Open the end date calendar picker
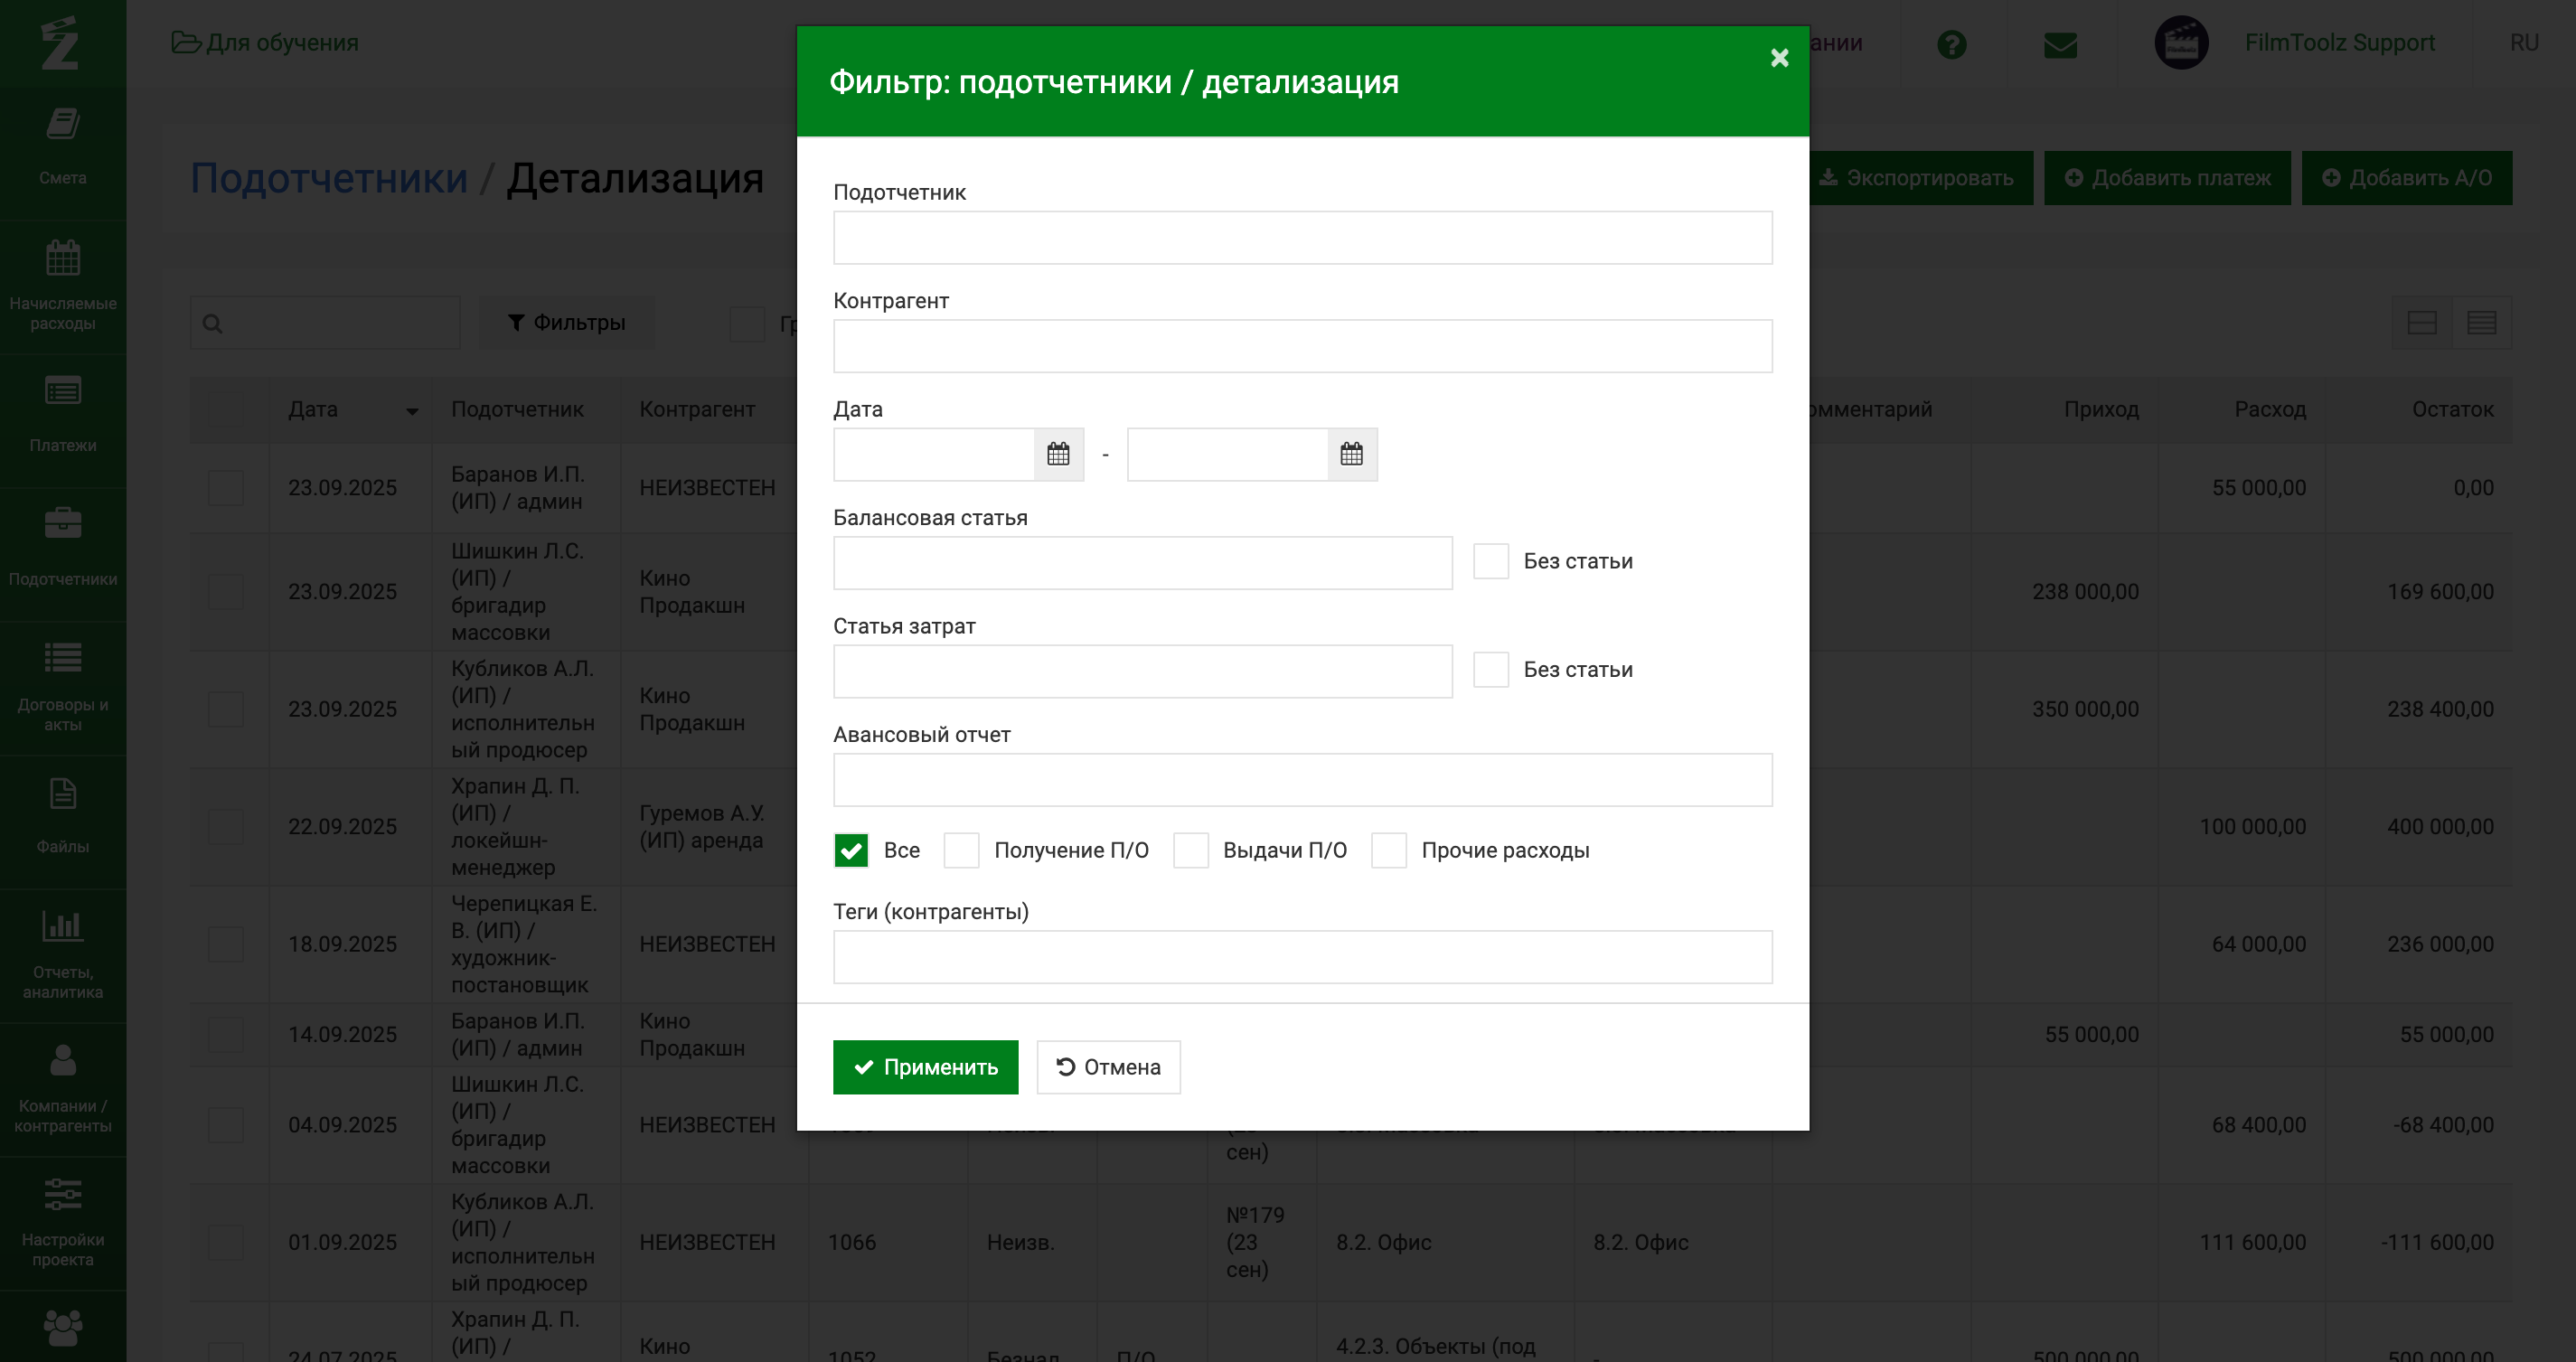Screen dimensions: 2576x1362 click(1351, 454)
